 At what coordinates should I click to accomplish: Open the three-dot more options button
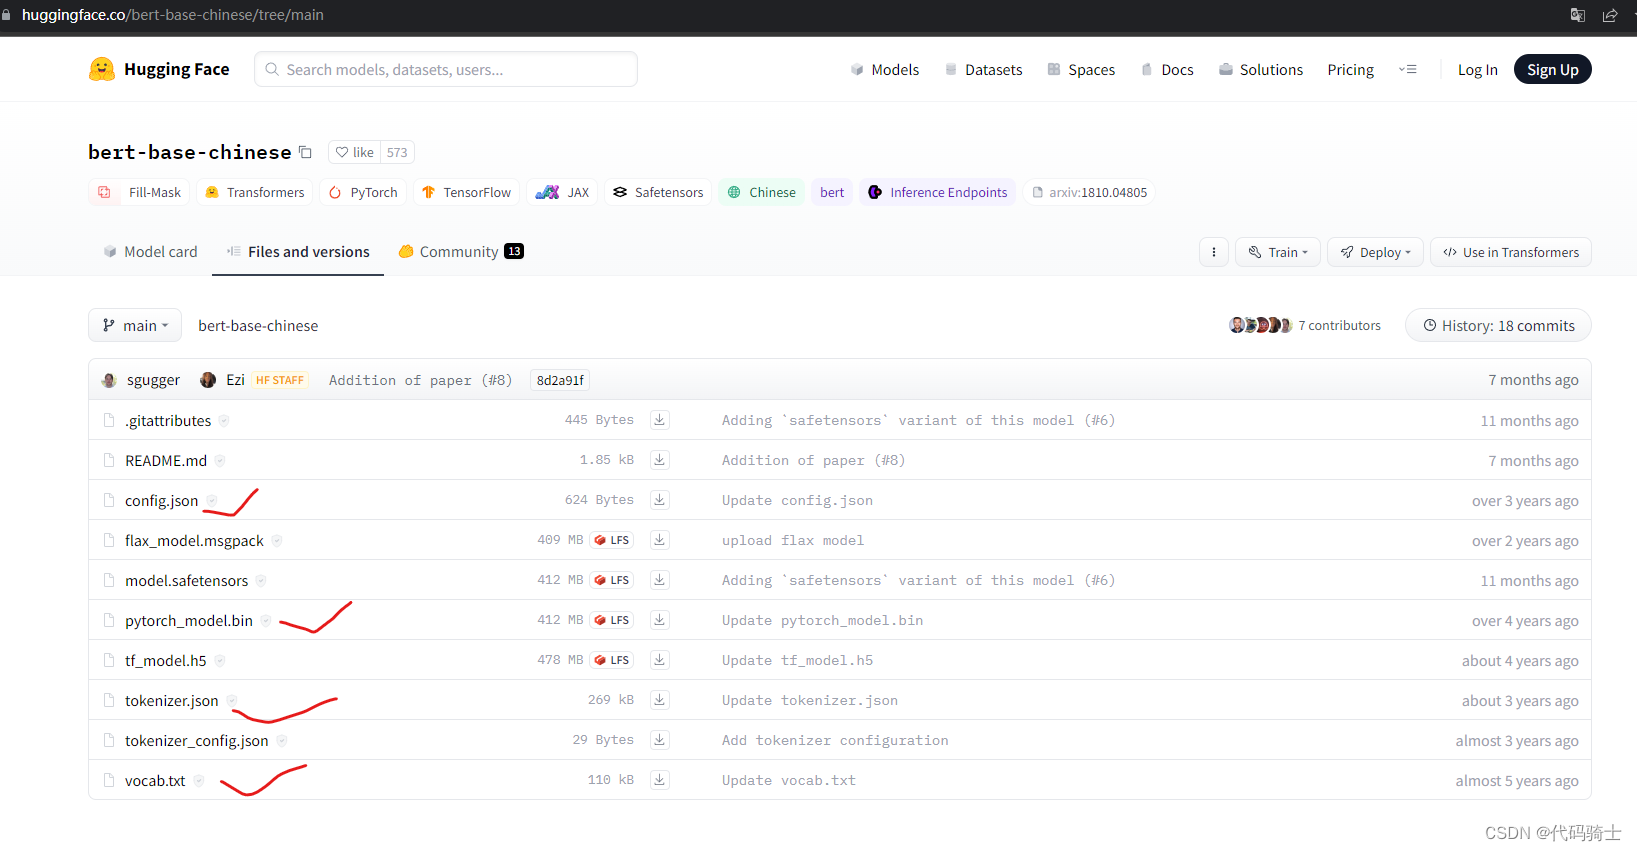[1214, 252]
